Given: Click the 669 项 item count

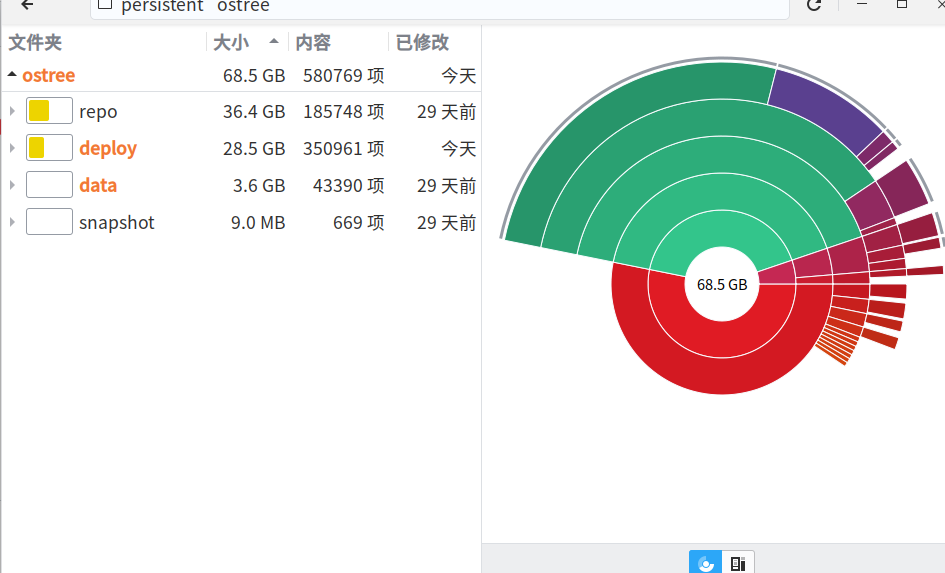Looking at the screenshot, I should pos(359,223).
